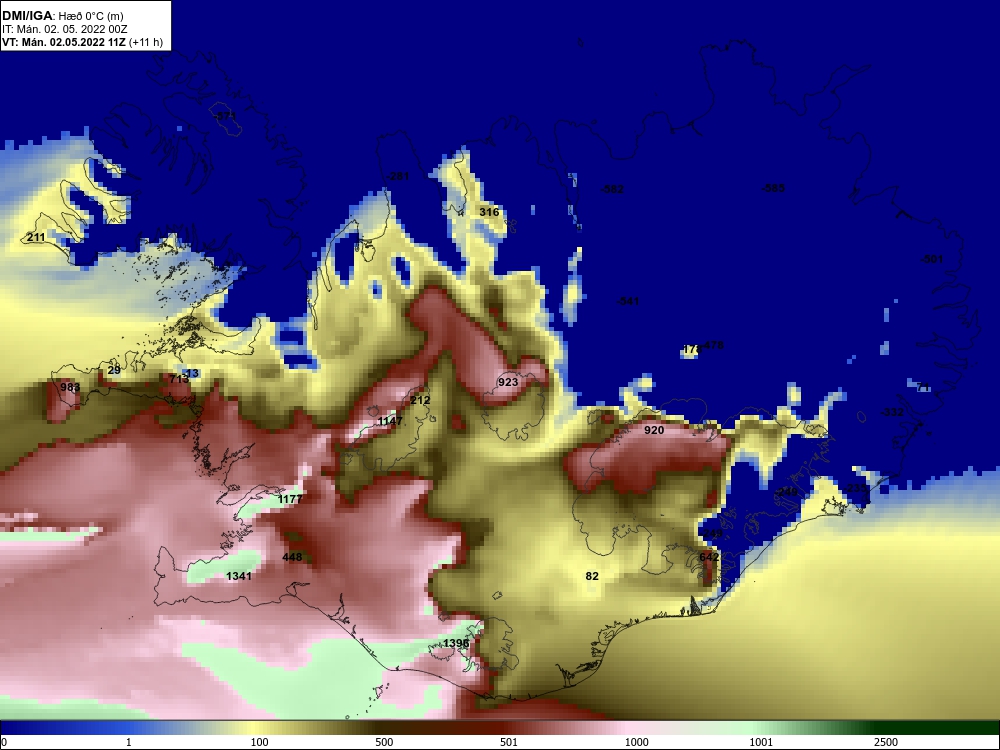The image size is (1000, 750).
Task: Click the 1396 map value
Action: [456, 643]
